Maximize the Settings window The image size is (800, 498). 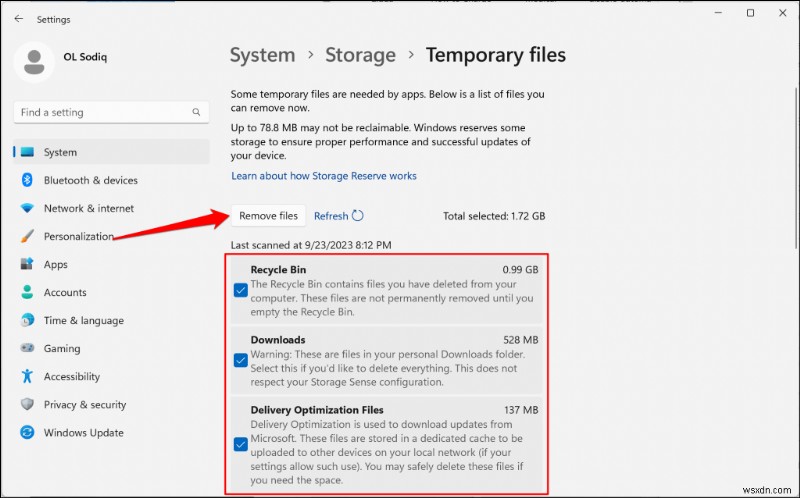tap(751, 13)
